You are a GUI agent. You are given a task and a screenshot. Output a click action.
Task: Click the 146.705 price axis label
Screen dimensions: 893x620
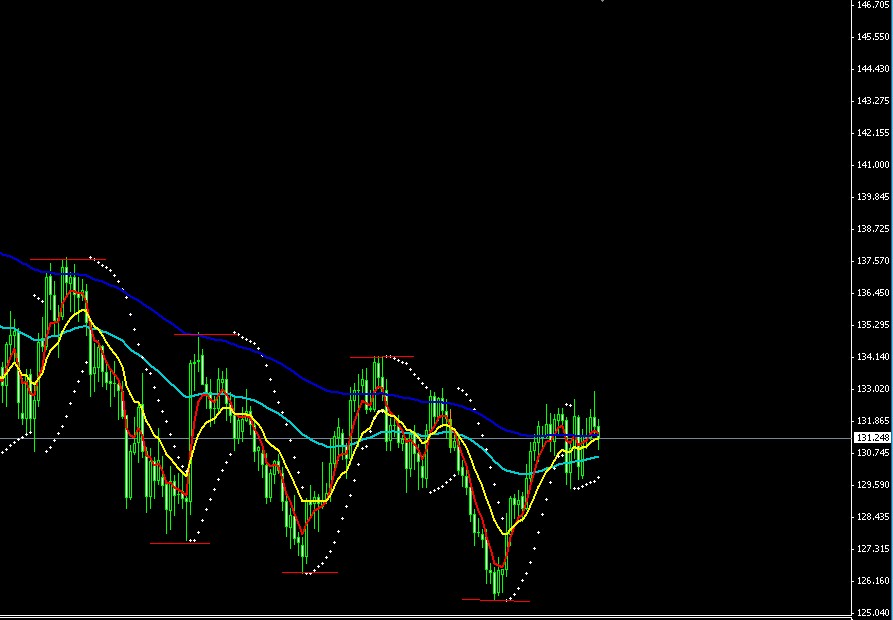(873, 5)
